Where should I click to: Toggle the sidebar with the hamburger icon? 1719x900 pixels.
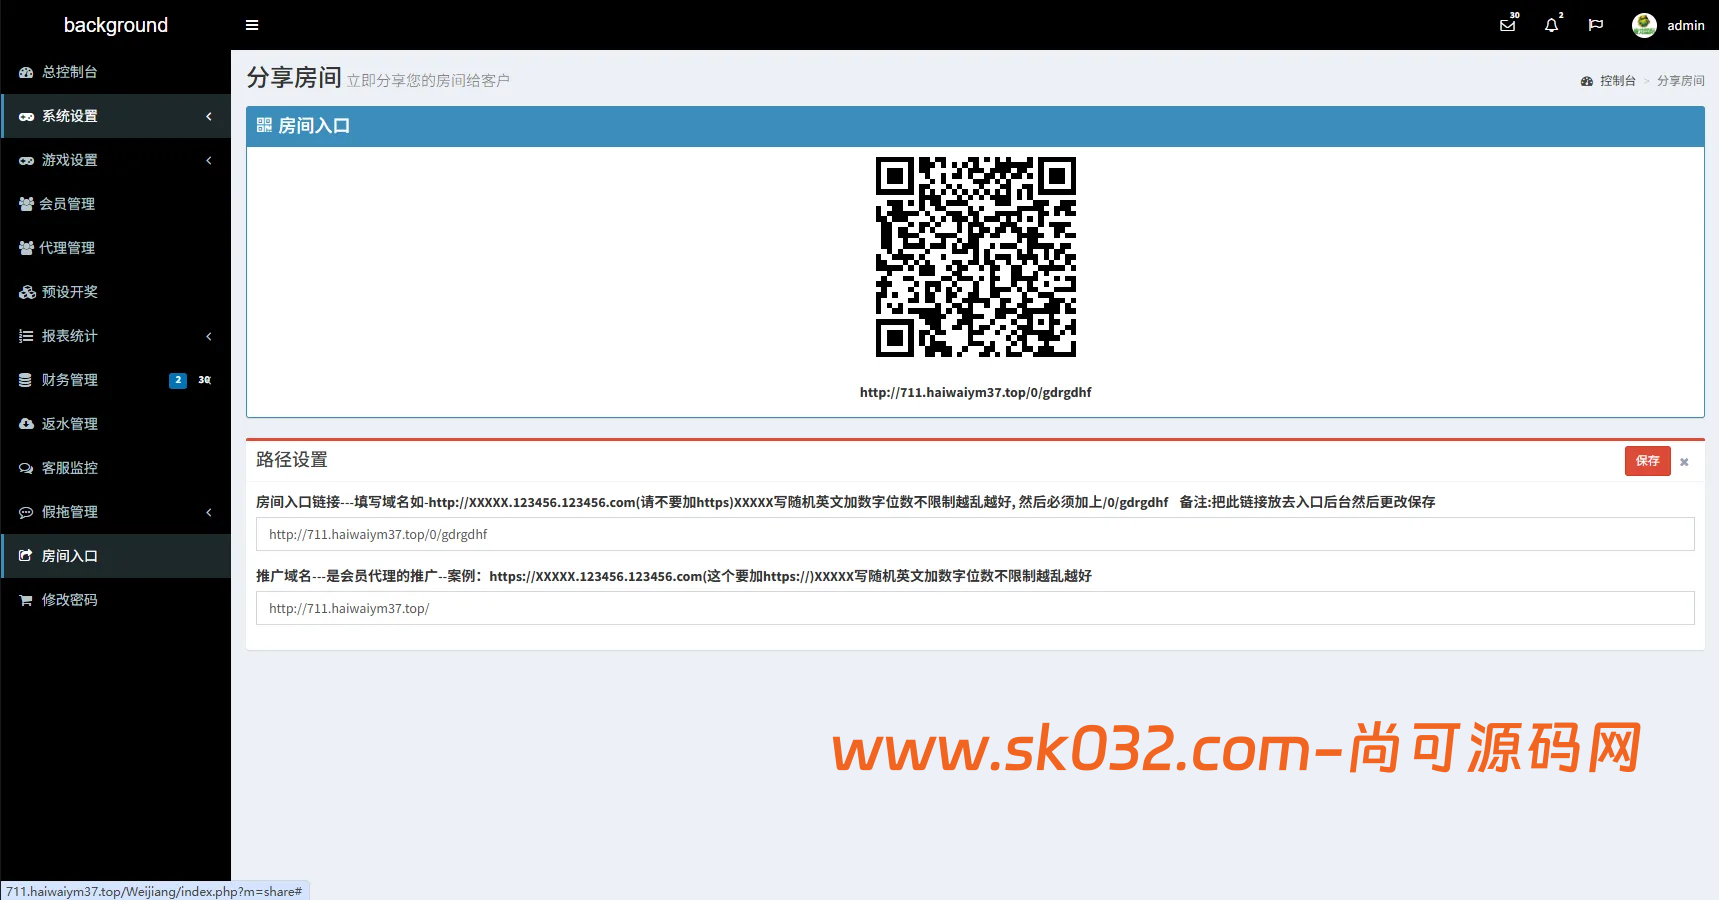point(252,25)
